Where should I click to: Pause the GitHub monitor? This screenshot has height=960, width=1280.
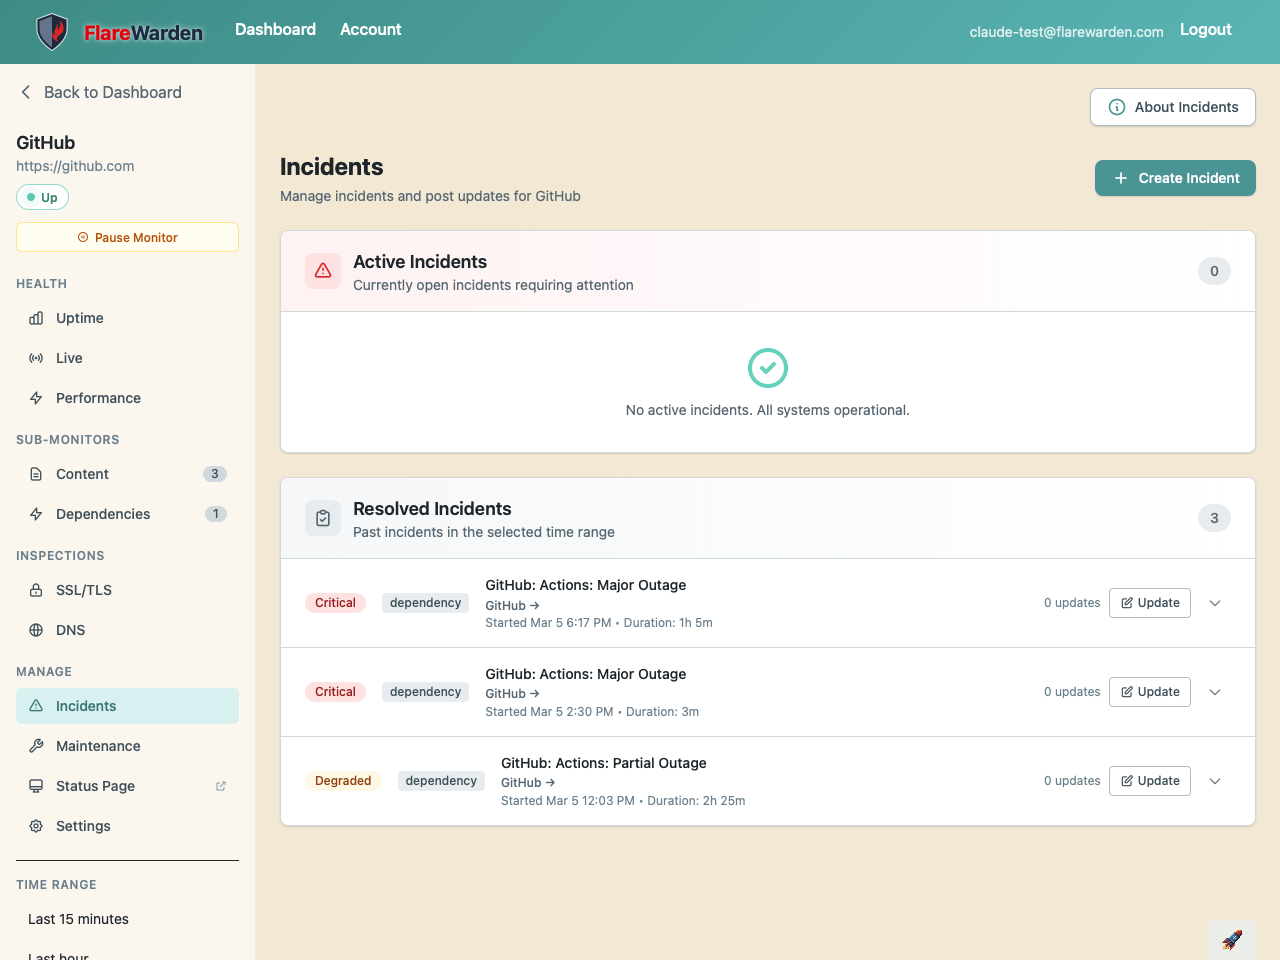[x=127, y=237]
